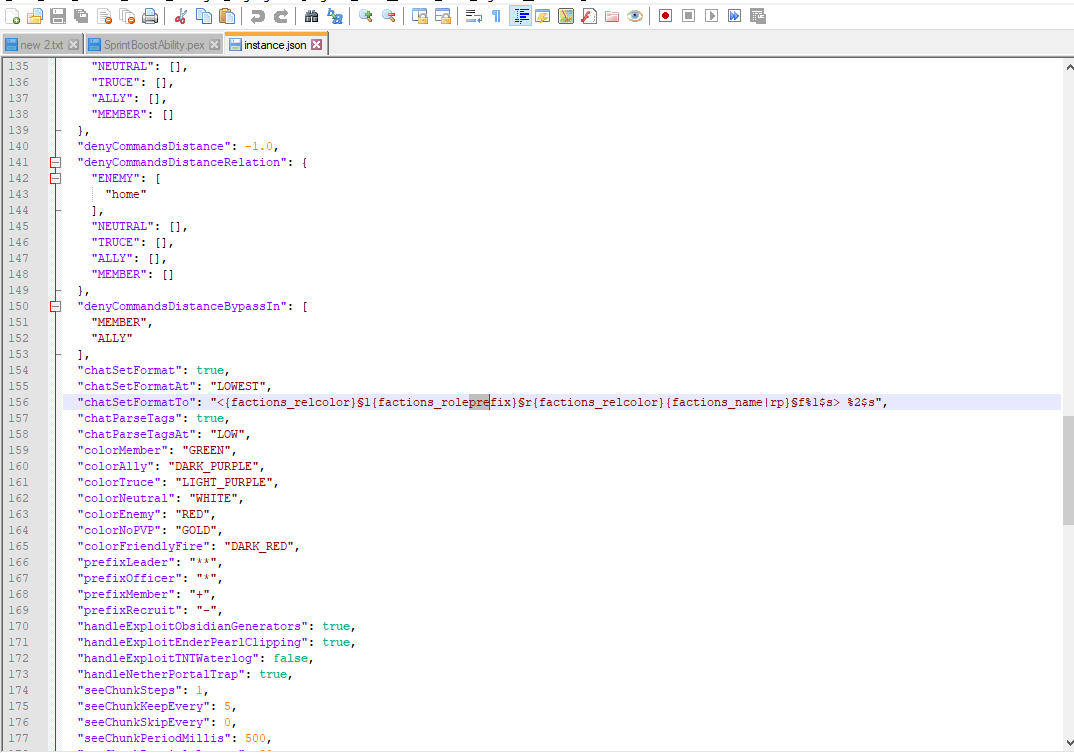Save the current file
Screen dimensions: 1074x753
point(58,16)
